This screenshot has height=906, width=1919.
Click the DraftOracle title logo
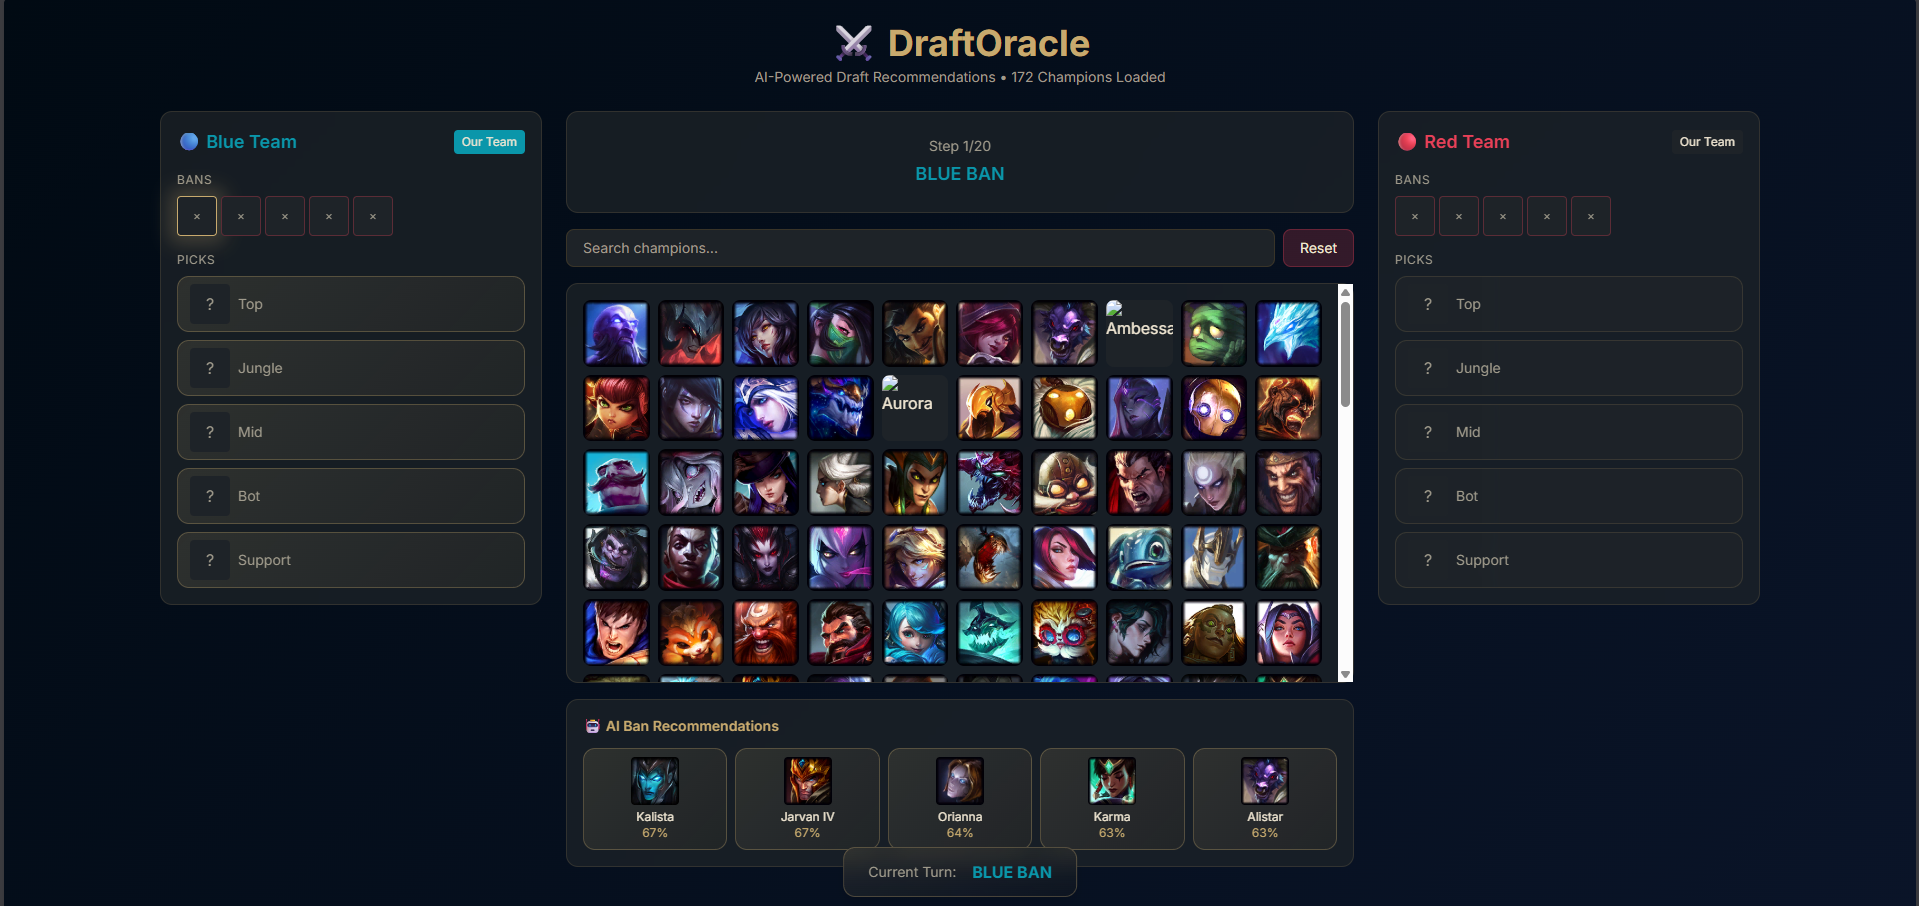pos(961,43)
